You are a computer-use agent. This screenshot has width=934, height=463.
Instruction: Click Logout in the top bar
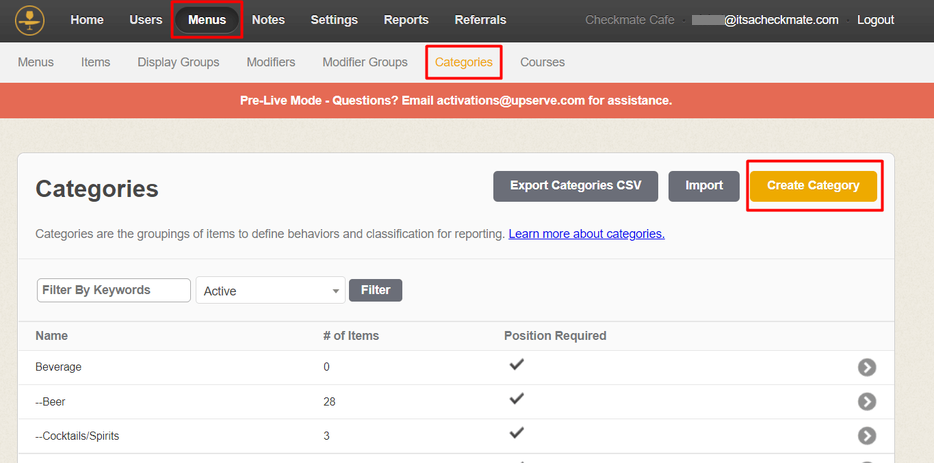tap(875, 20)
